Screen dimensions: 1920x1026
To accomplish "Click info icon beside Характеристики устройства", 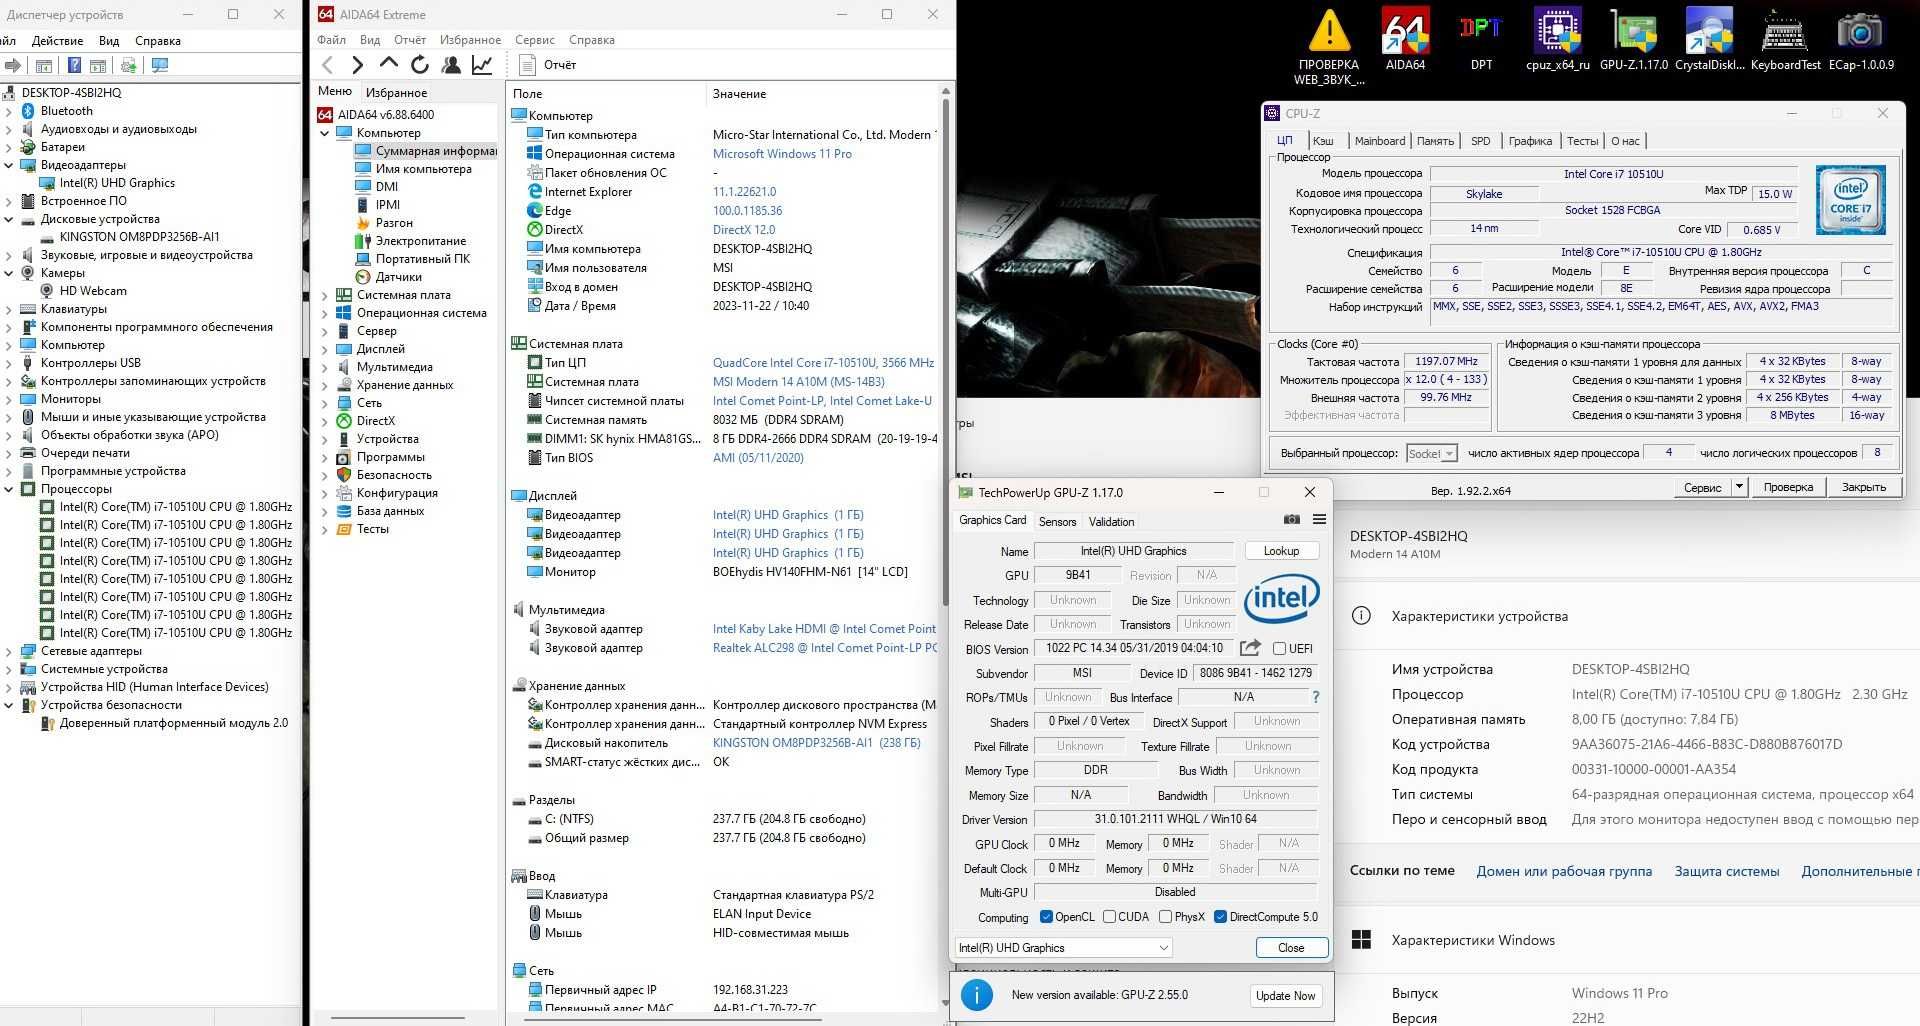I will tap(1361, 616).
